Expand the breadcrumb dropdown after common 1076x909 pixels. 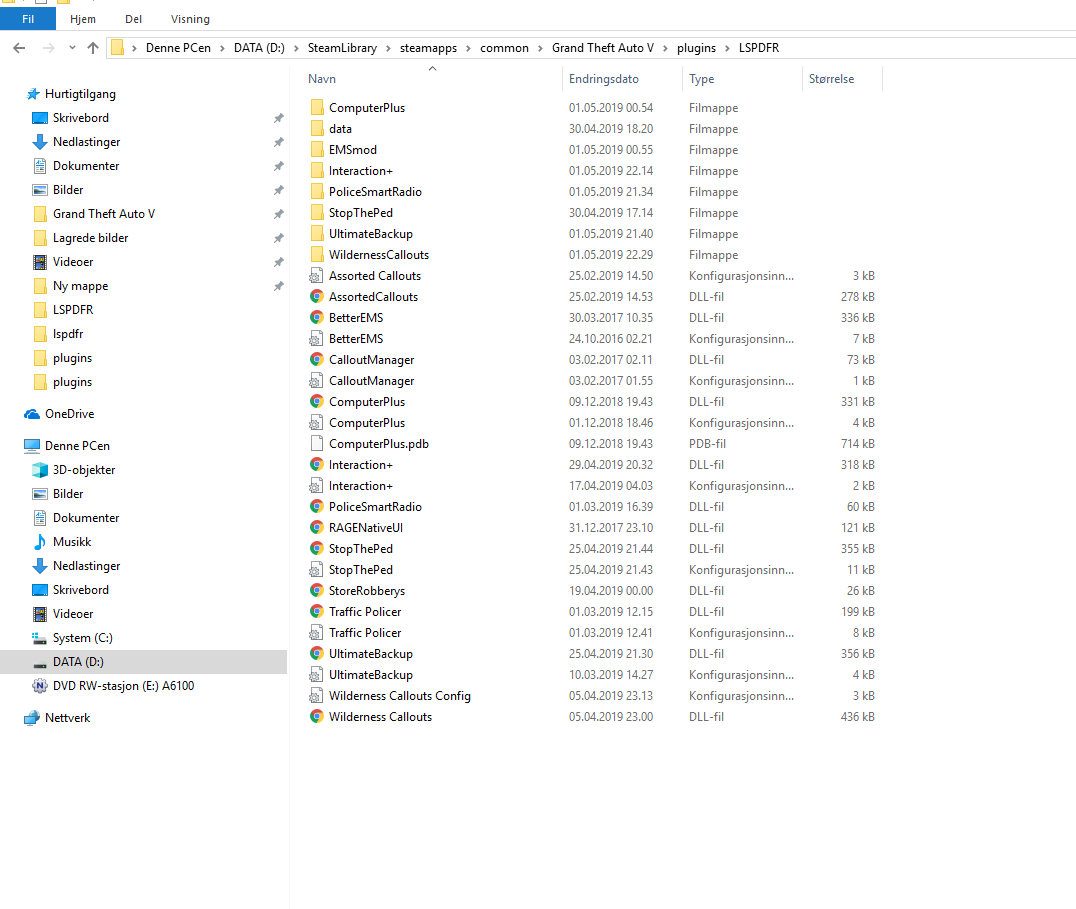[x=538, y=47]
